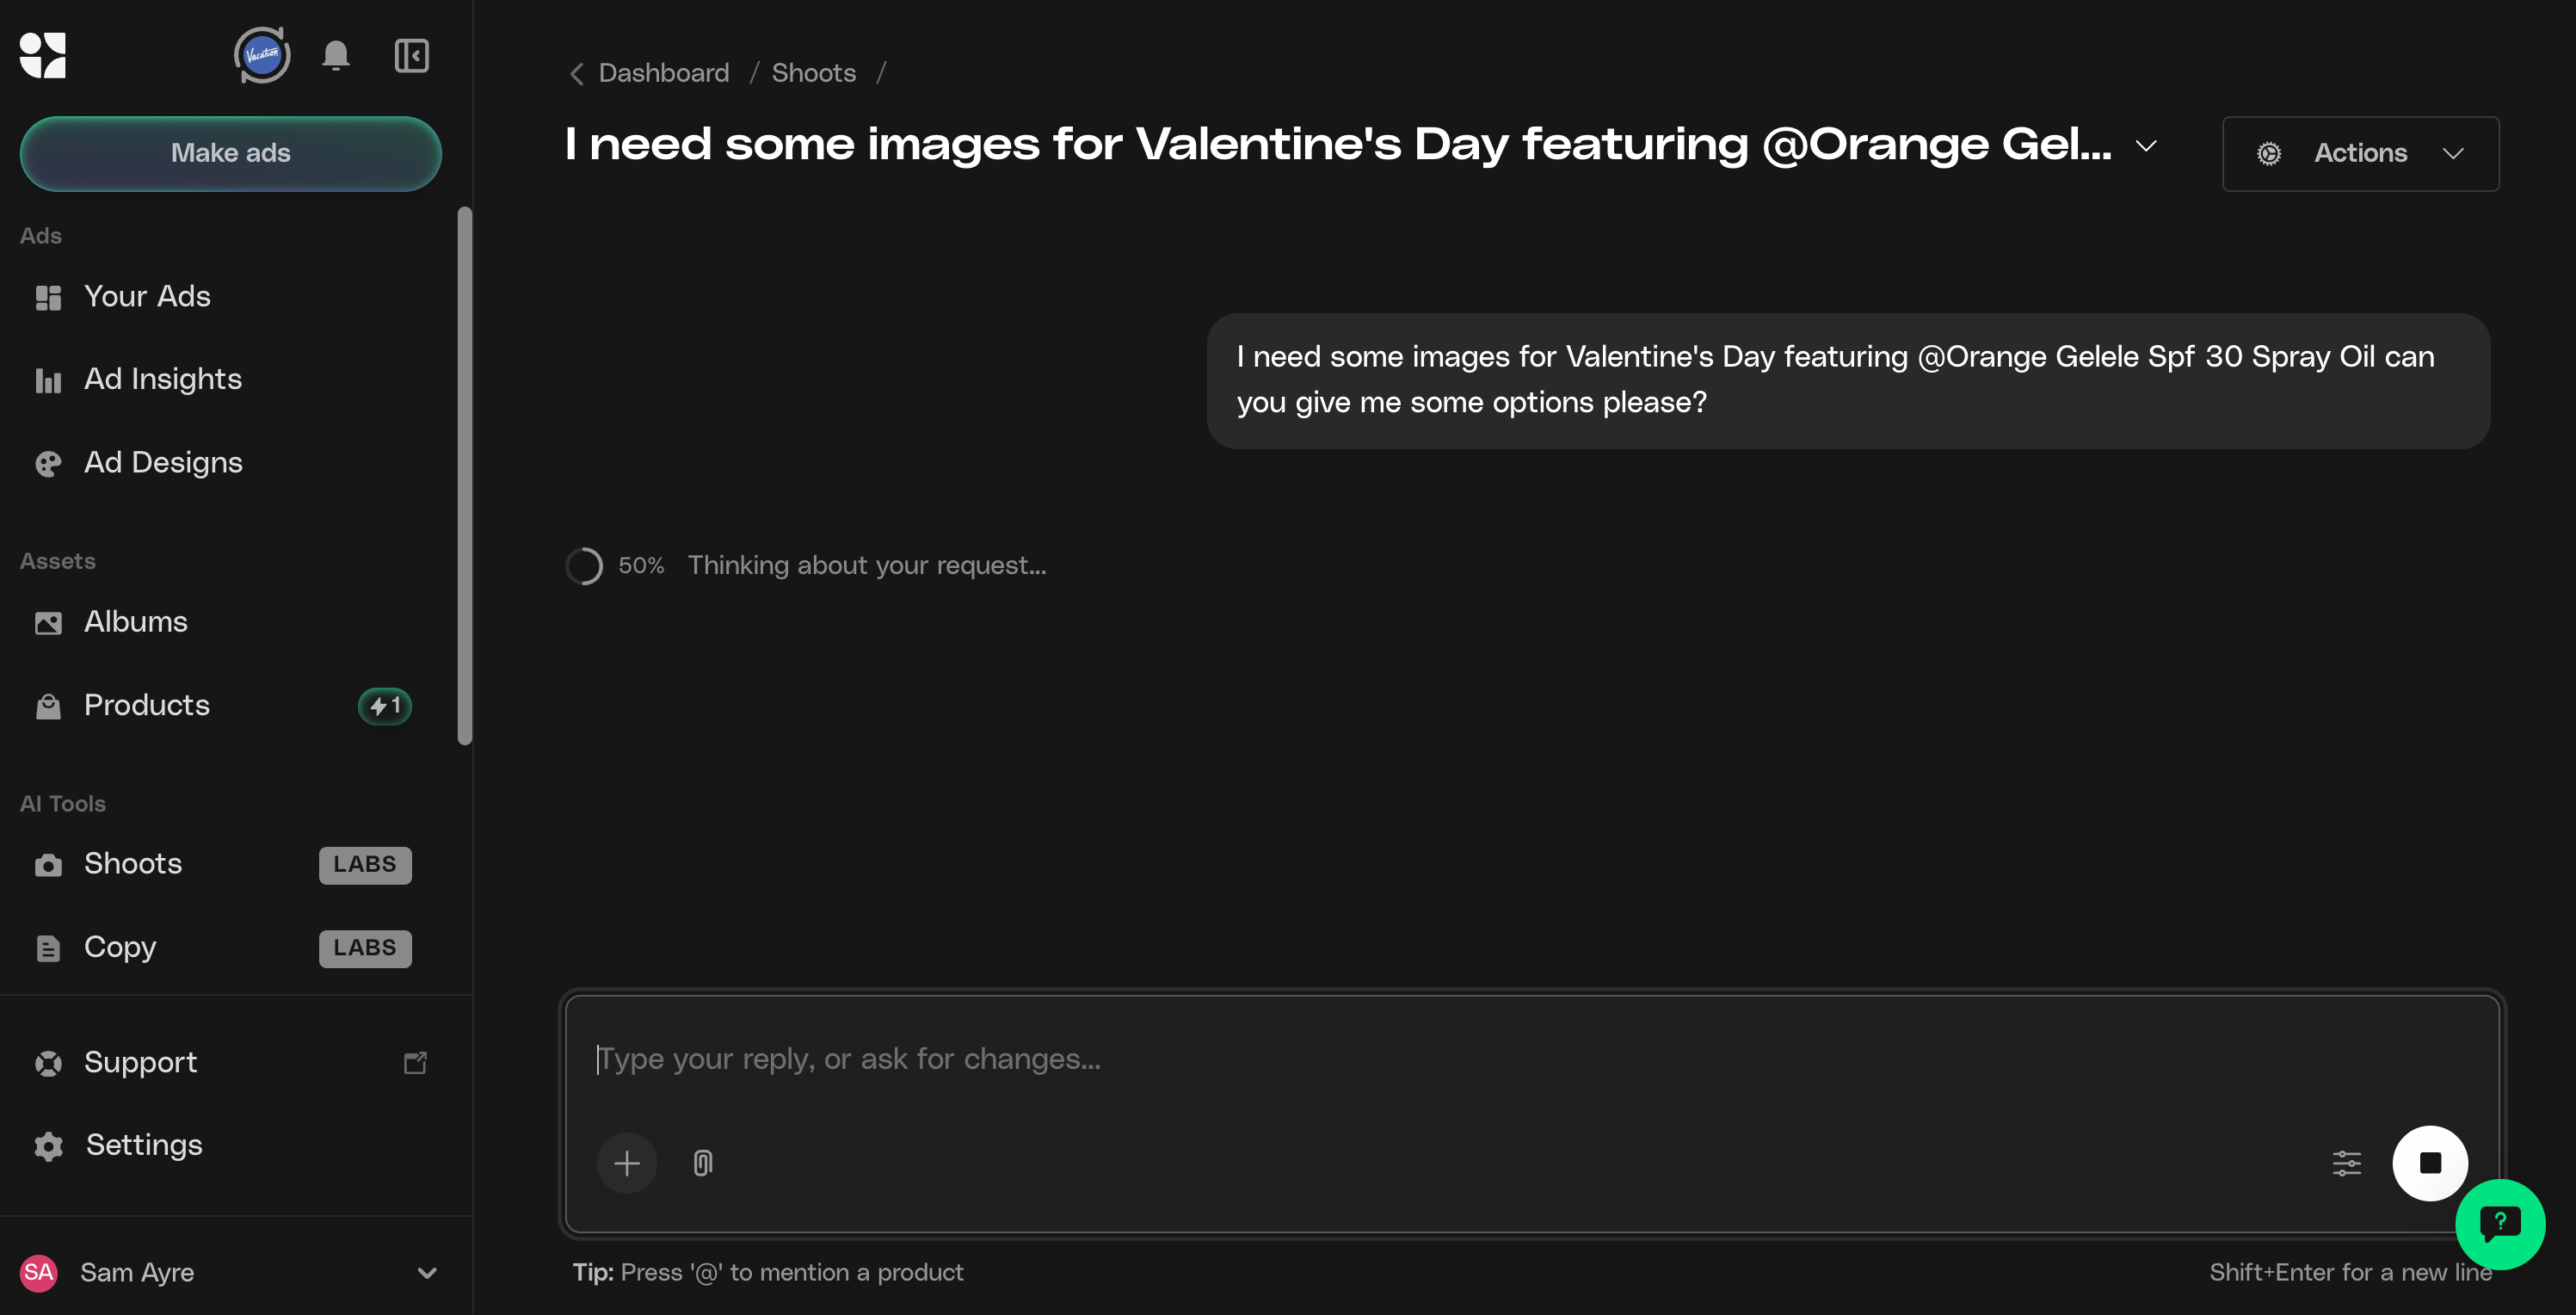This screenshot has height=1315, width=2576.
Task: Collapse the sidebar panel icon
Action: (x=411, y=55)
